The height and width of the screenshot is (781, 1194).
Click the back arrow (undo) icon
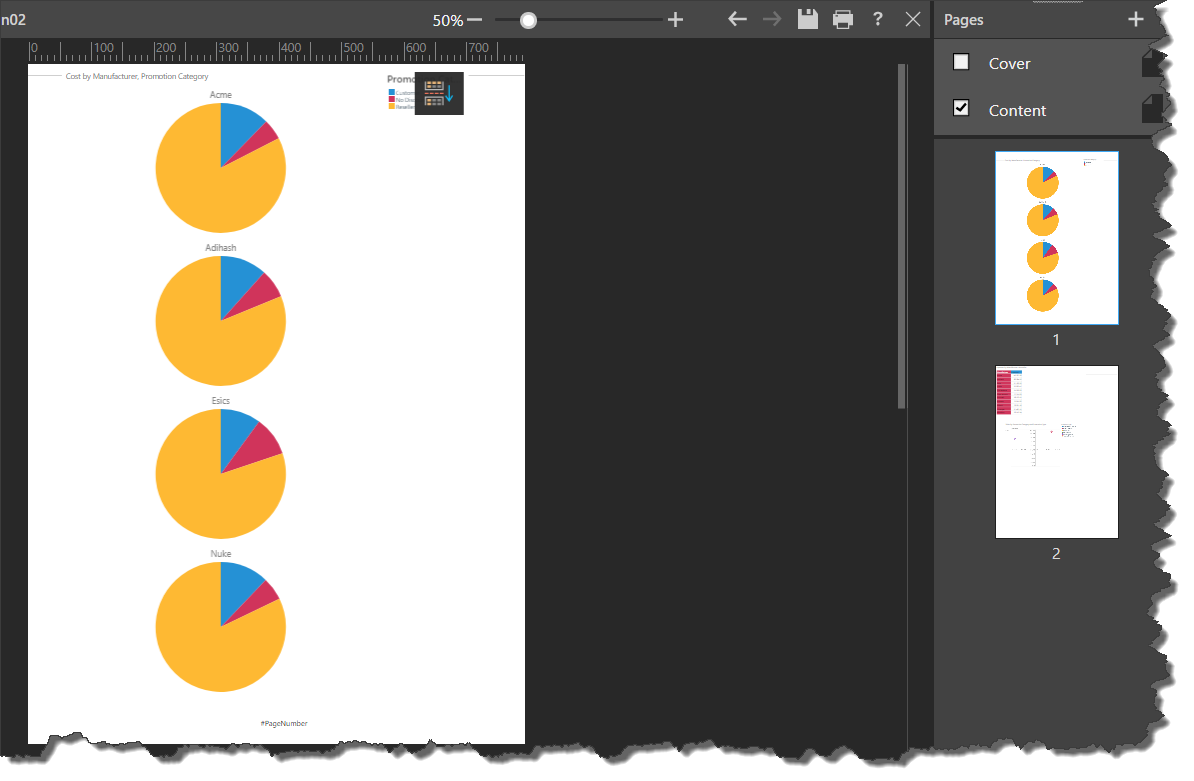click(x=737, y=19)
